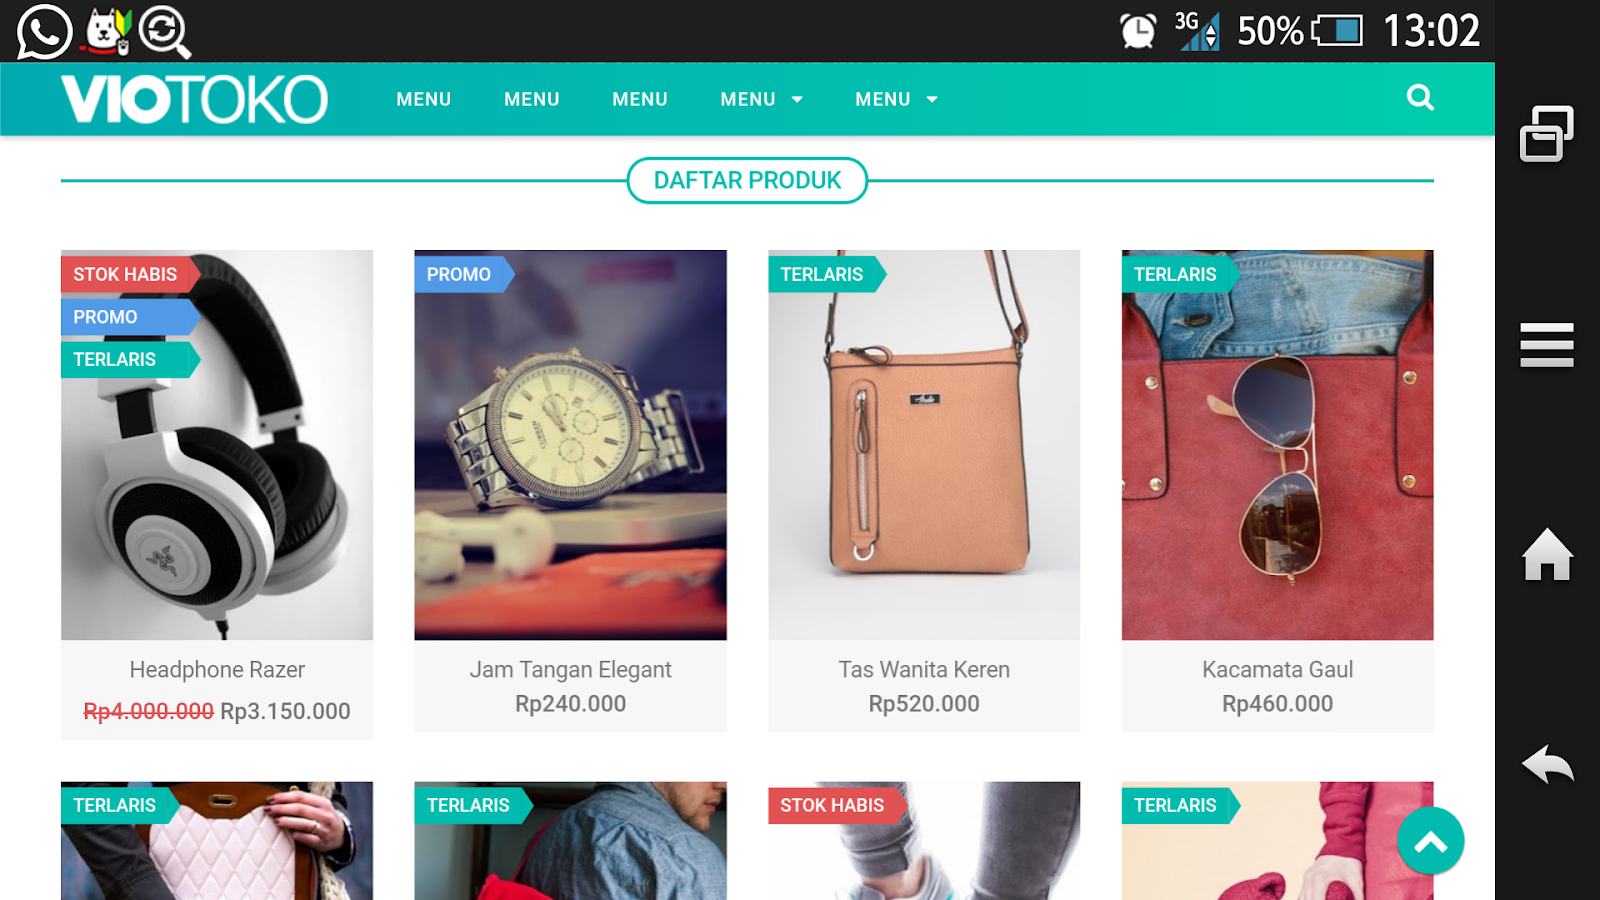Screen dimensions: 1600x900
Task: Expand the fourth MENU dropdown arrow
Action: point(797,100)
